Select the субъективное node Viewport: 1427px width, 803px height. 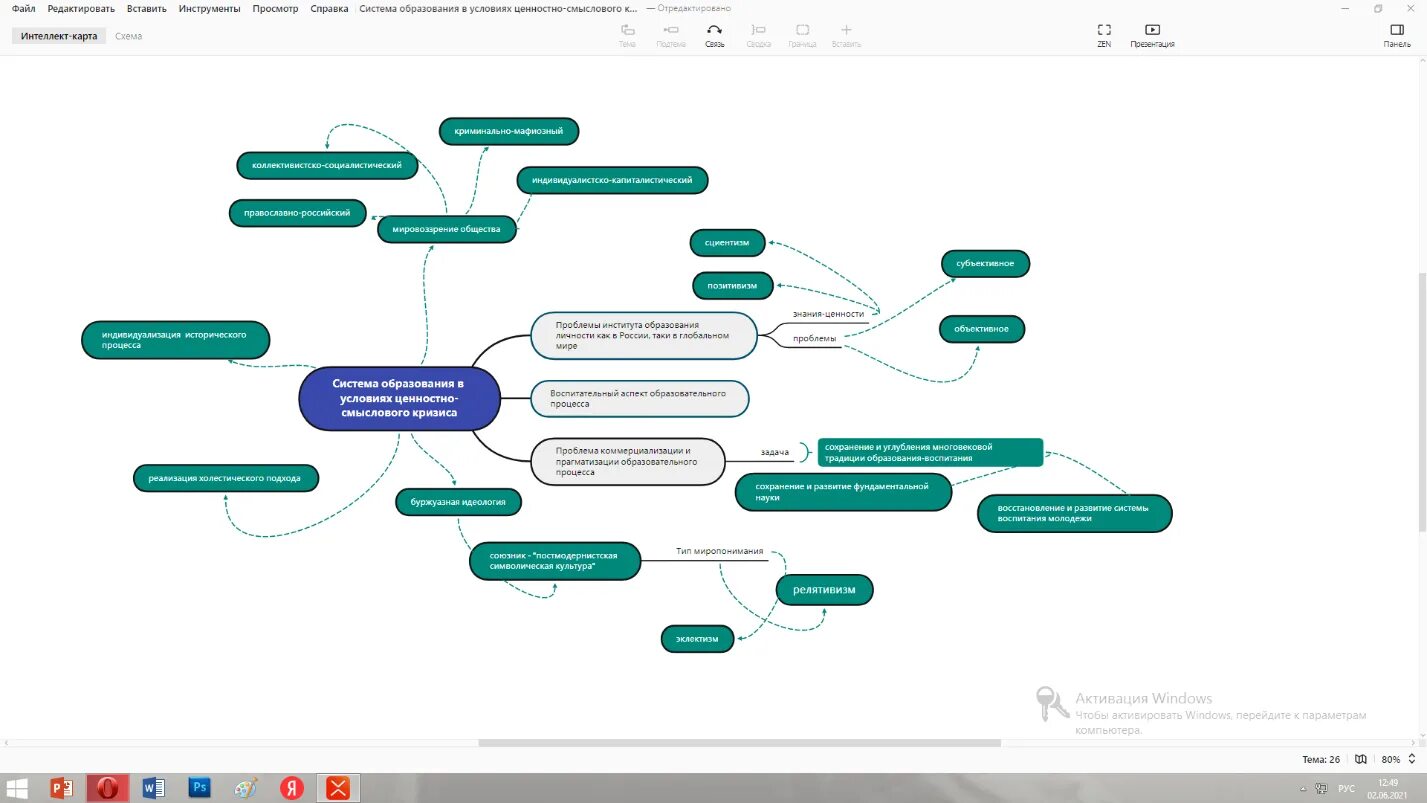point(985,263)
